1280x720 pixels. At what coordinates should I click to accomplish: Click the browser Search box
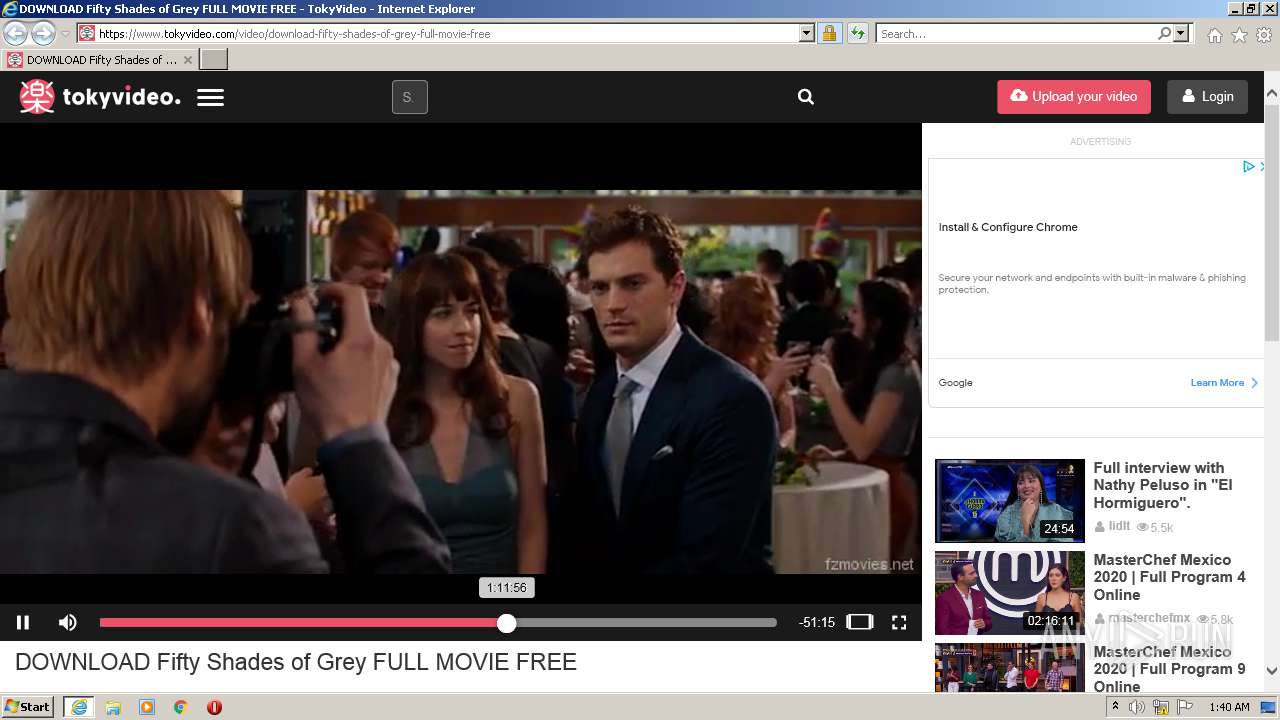(x=1016, y=33)
